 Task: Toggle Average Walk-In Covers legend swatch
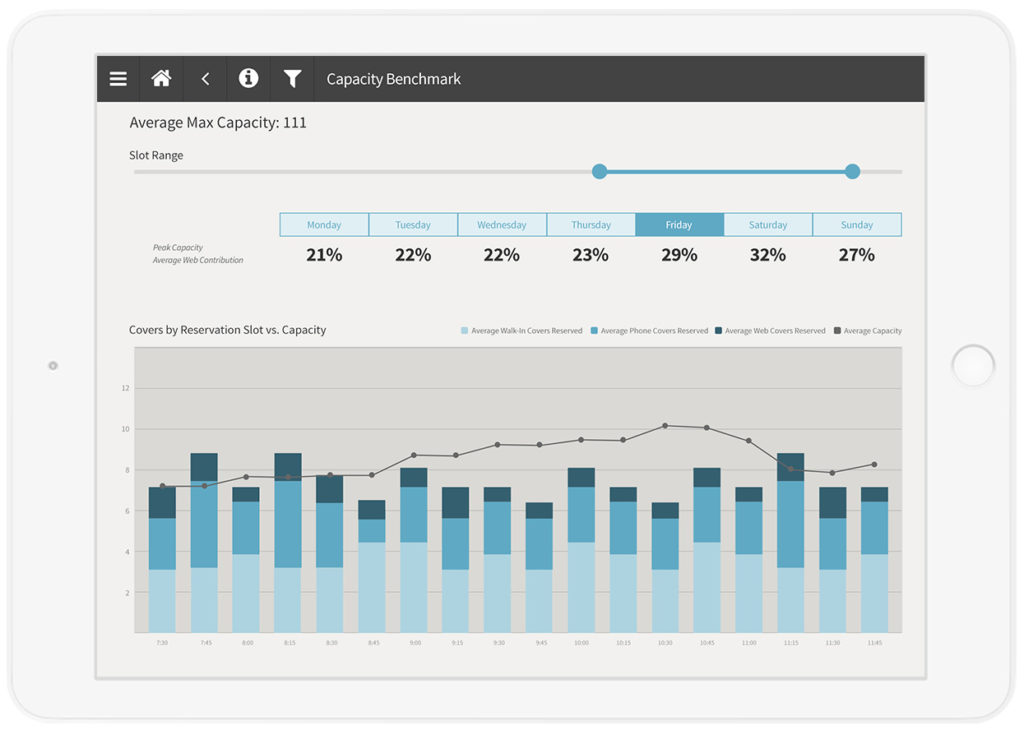[464, 331]
